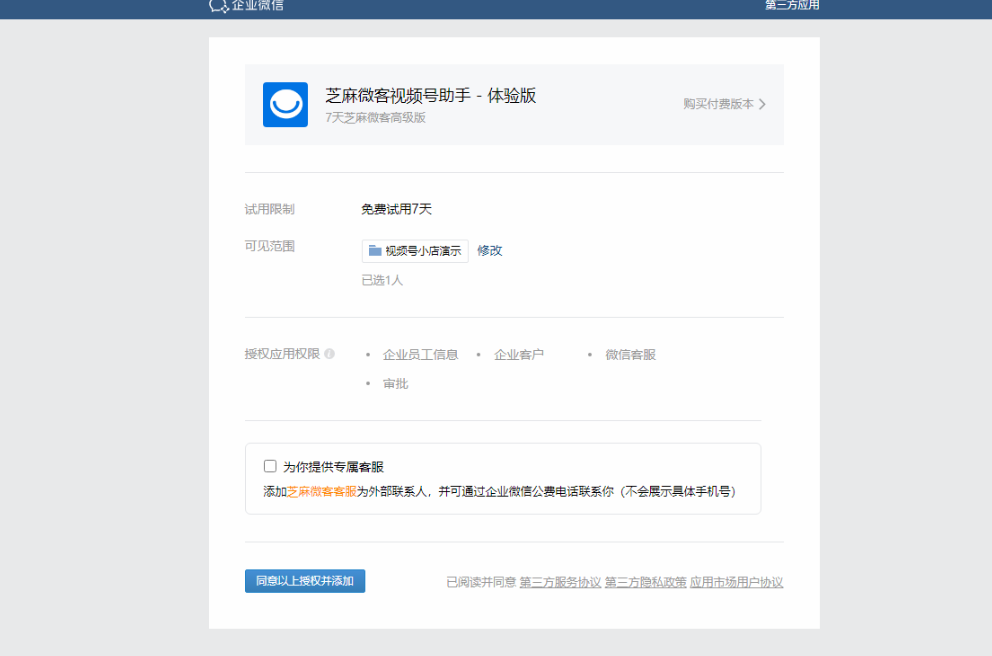The image size is (992, 656).
Task: Open 应用市场用户协议 link
Action: pyautogui.click(x=736, y=582)
